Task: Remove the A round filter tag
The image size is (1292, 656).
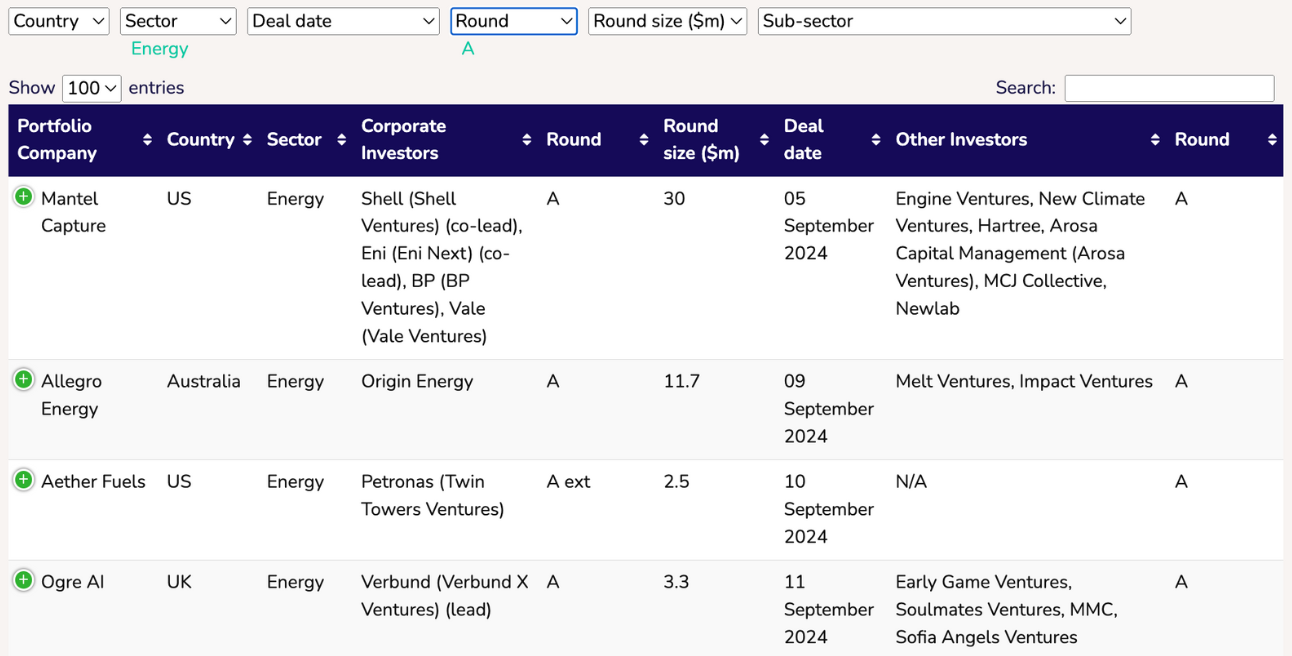Action: [467, 49]
